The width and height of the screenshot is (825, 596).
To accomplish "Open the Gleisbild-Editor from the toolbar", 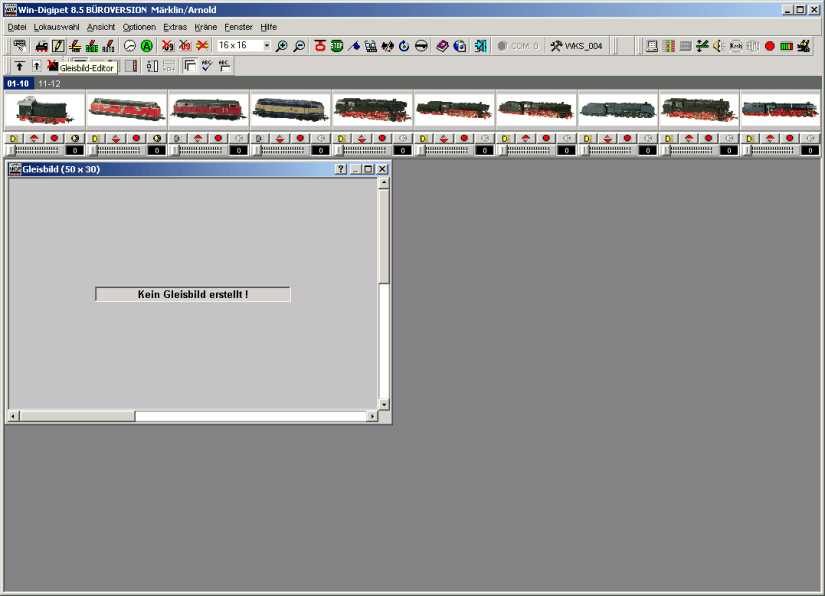I will pyautogui.click(x=51, y=66).
